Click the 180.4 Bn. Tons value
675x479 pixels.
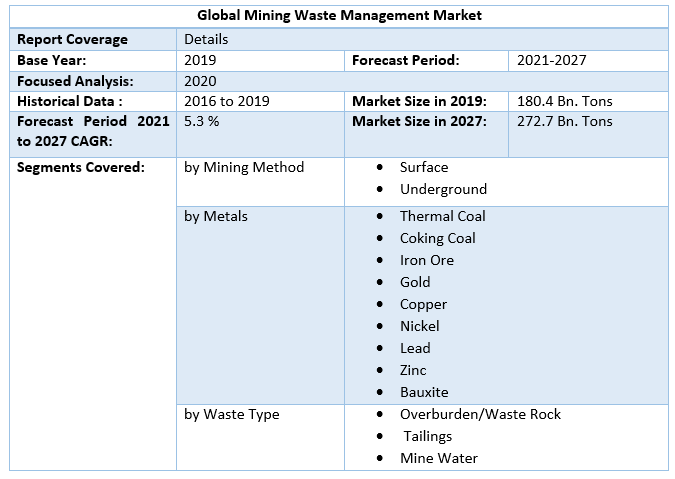point(564,101)
